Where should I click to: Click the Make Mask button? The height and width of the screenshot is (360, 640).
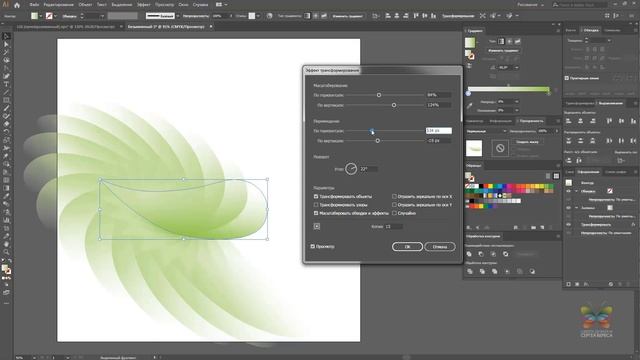click(527, 142)
